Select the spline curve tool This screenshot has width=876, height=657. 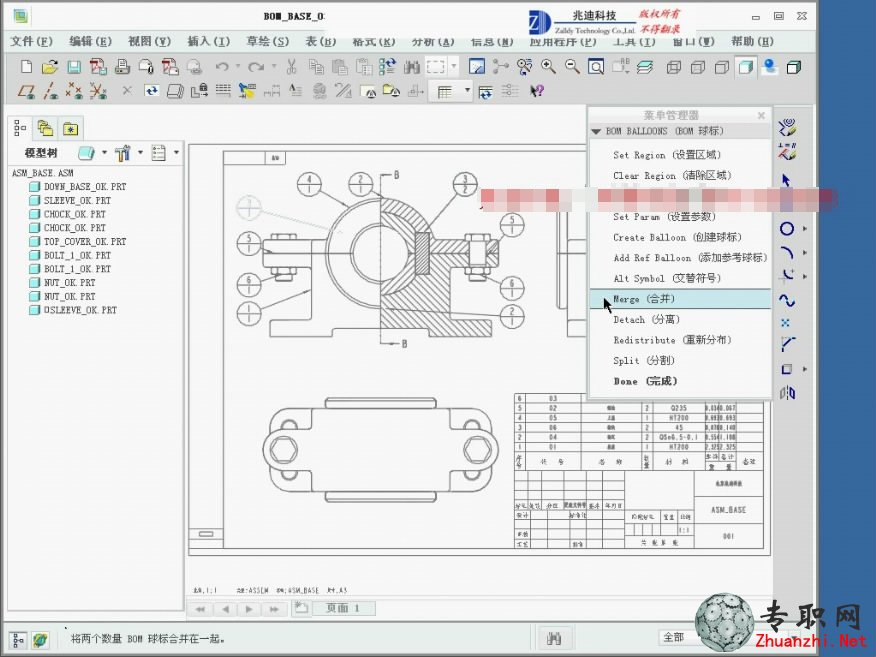[x=787, y=301]
